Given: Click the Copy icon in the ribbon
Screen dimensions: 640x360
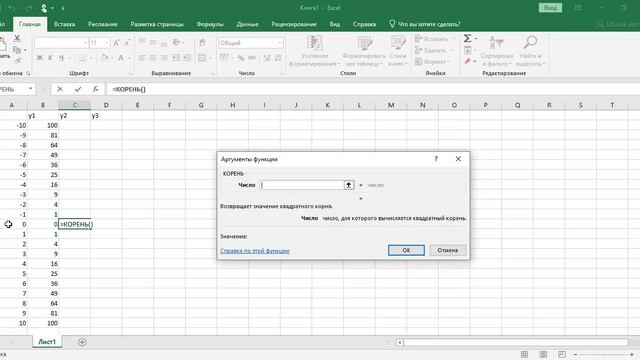Looking at the screenshot, I should click(17, 50).
